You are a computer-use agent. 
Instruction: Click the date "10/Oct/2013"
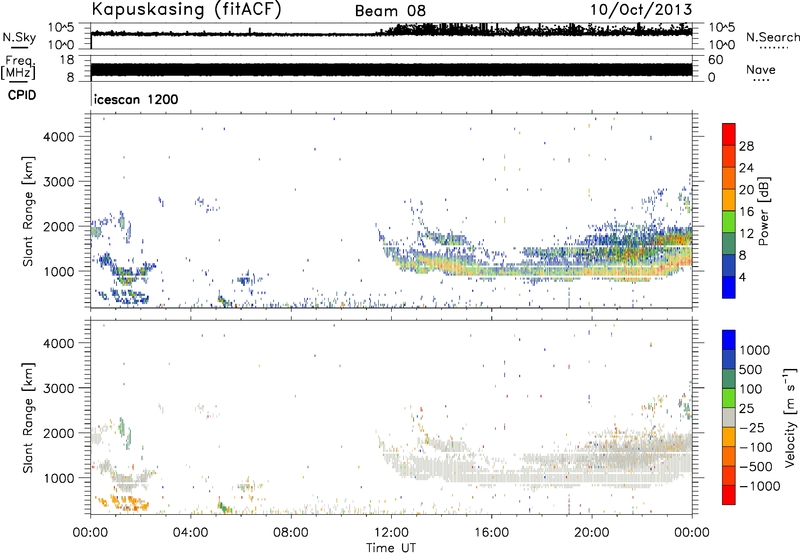pyautogui.click(x=641, y=10)
